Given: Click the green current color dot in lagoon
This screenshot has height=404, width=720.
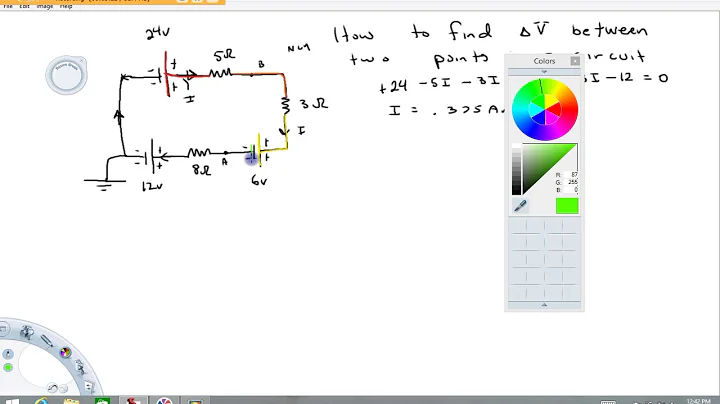Looking at the screenshot, I should click(x=8, y=367).
